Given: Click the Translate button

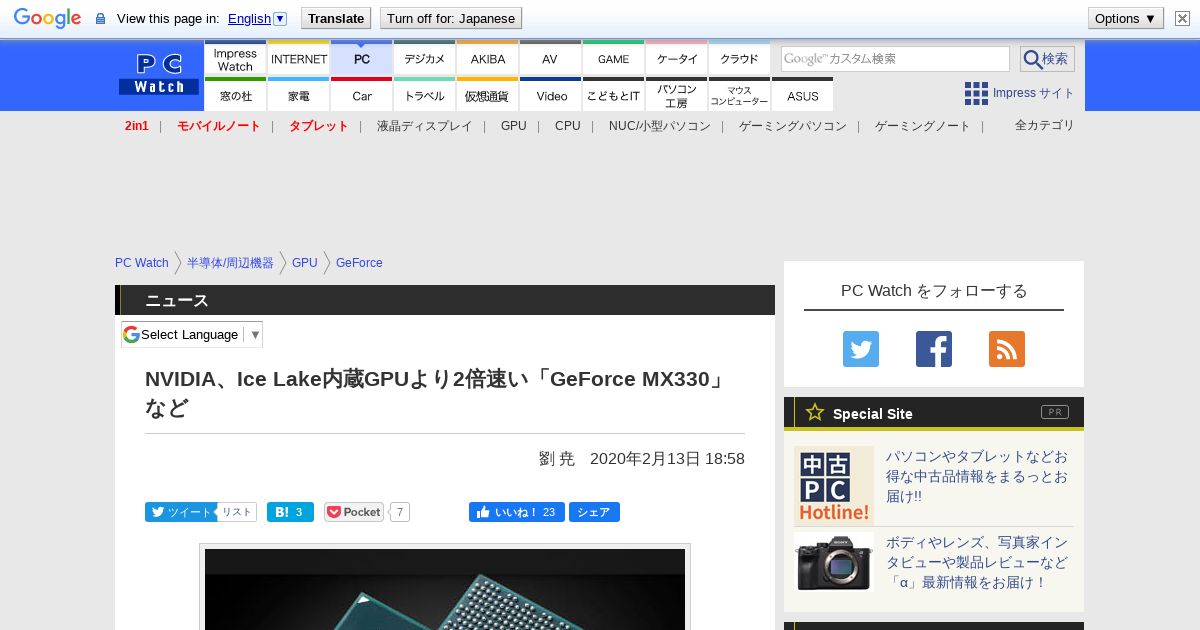Looking at the screenshot, I should [336, 18].
